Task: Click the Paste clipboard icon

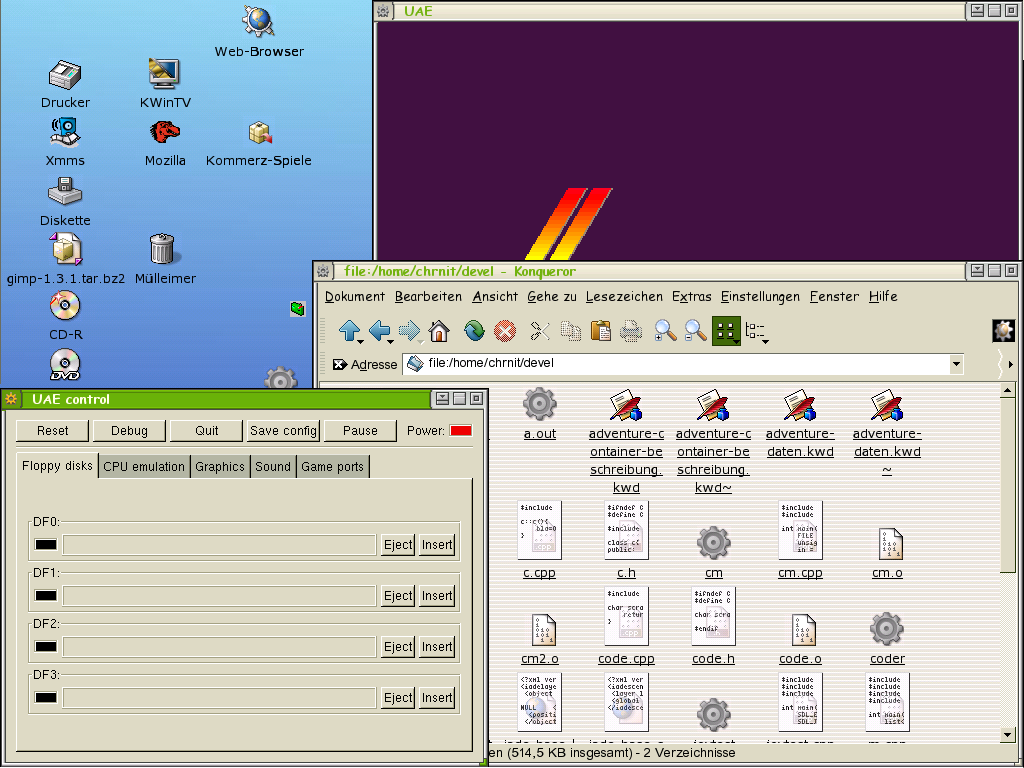Action: (600, 331)
